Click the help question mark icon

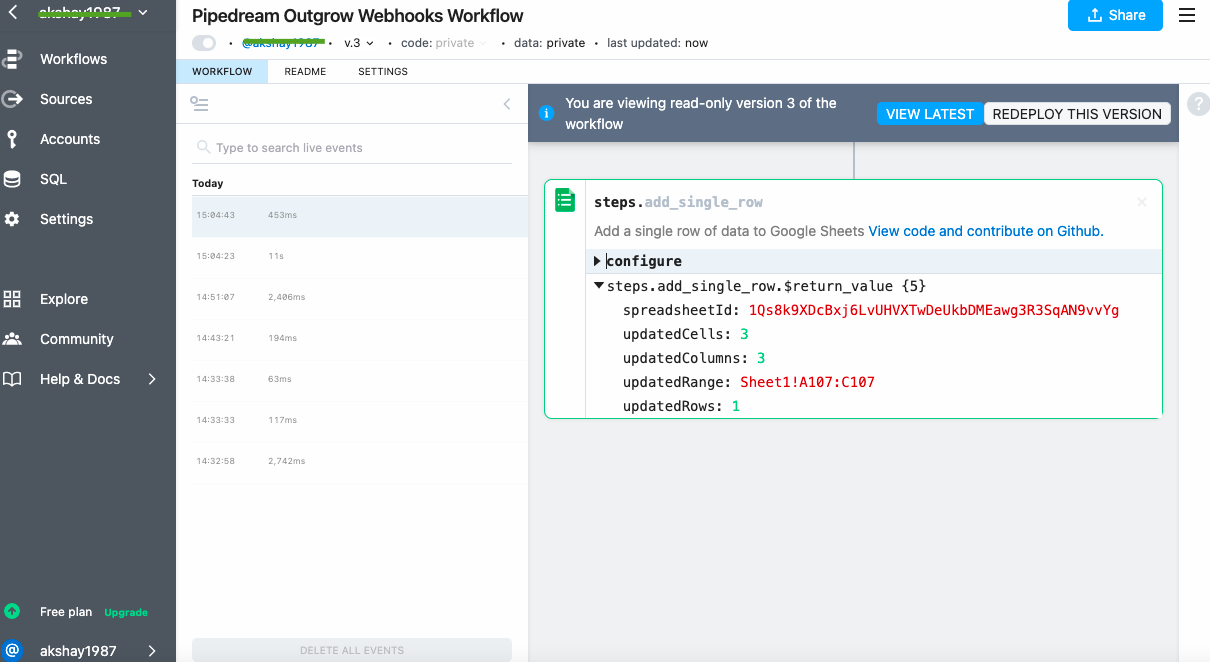(1198, 104)
